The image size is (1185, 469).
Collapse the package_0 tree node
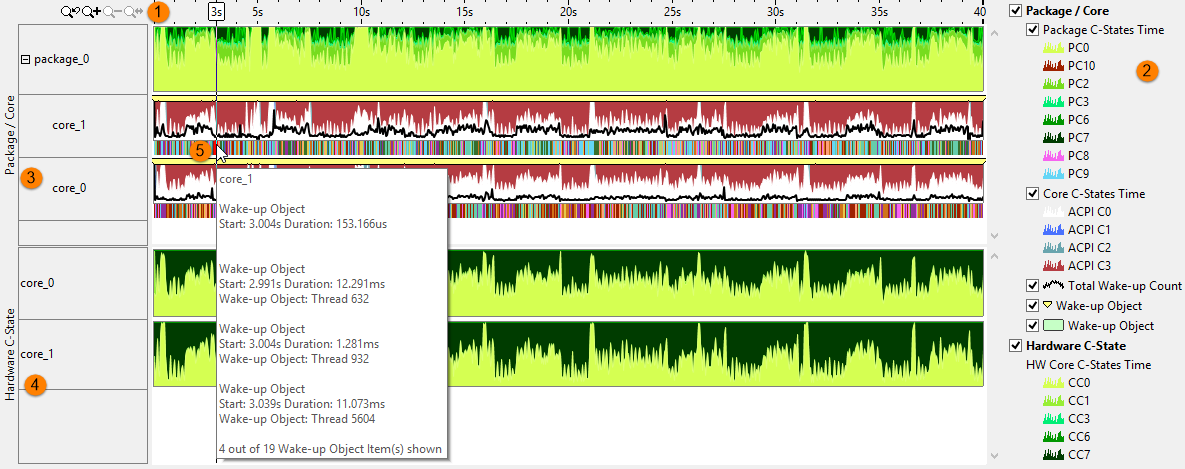(x=26, y=59)
